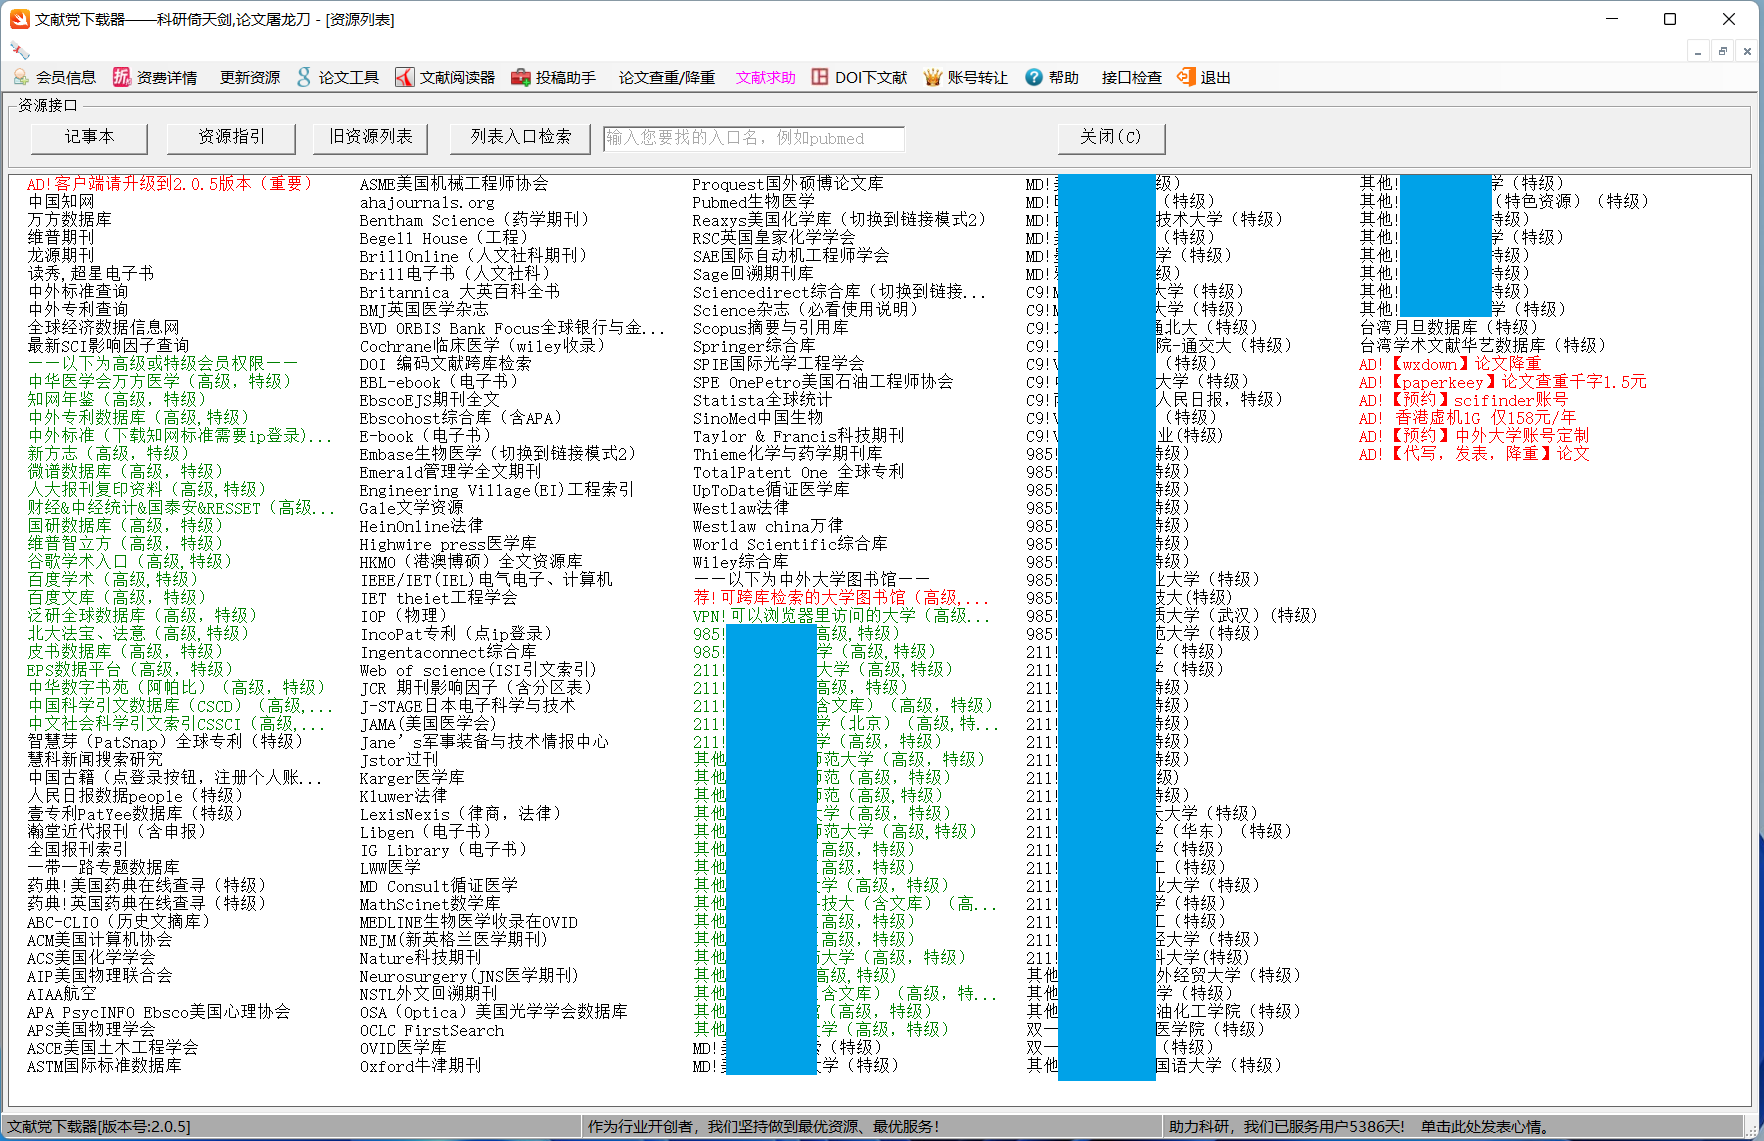Viewport: 1764px width, 1141px height.
Task: Click the 帮助 help icon
Action: [1034, 77]
